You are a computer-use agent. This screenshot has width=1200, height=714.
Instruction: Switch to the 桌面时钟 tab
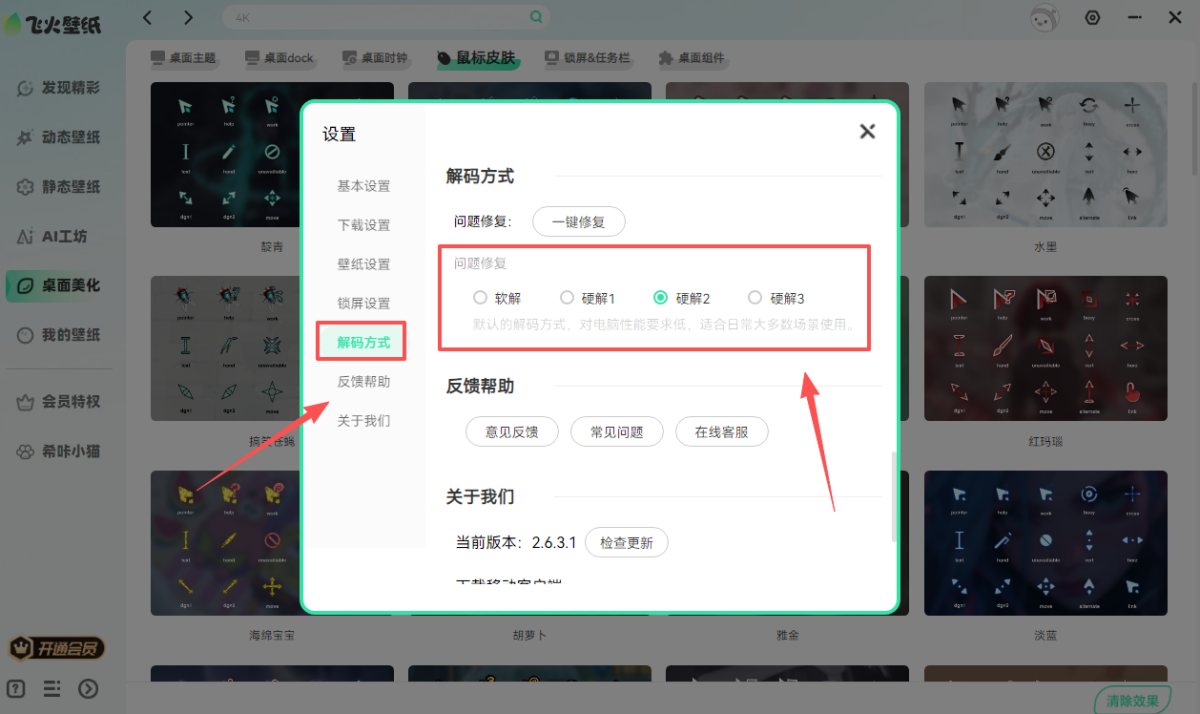(x=374, y=58)
